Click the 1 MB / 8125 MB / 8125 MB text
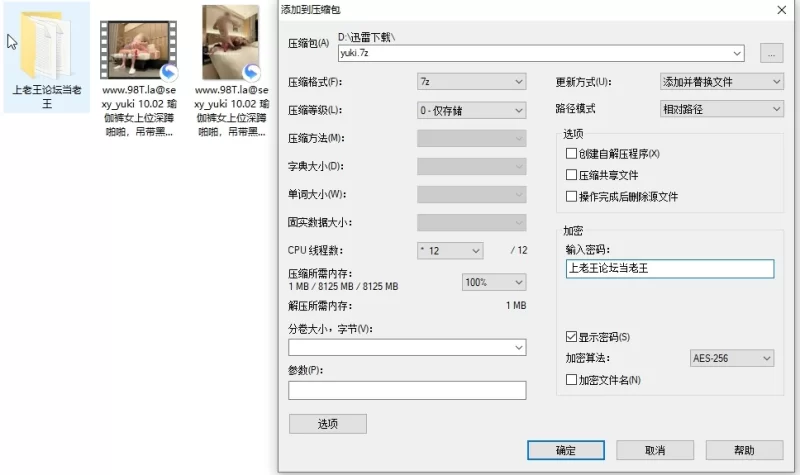 pos(343,286)
